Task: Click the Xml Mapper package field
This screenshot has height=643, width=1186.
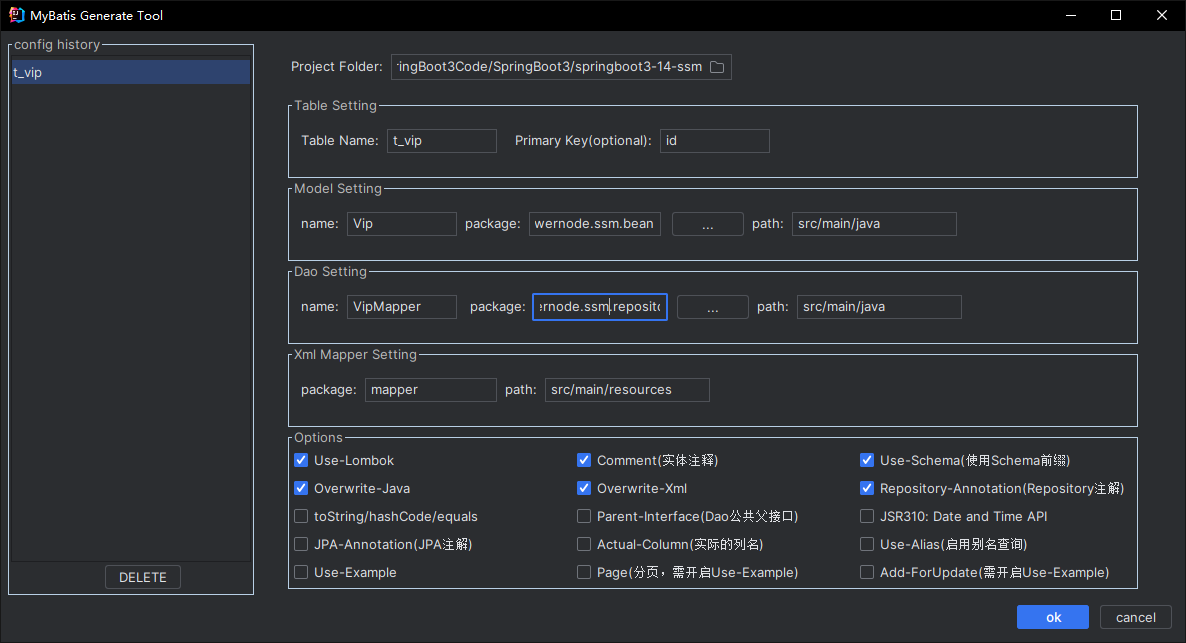Action: [430, 390]
